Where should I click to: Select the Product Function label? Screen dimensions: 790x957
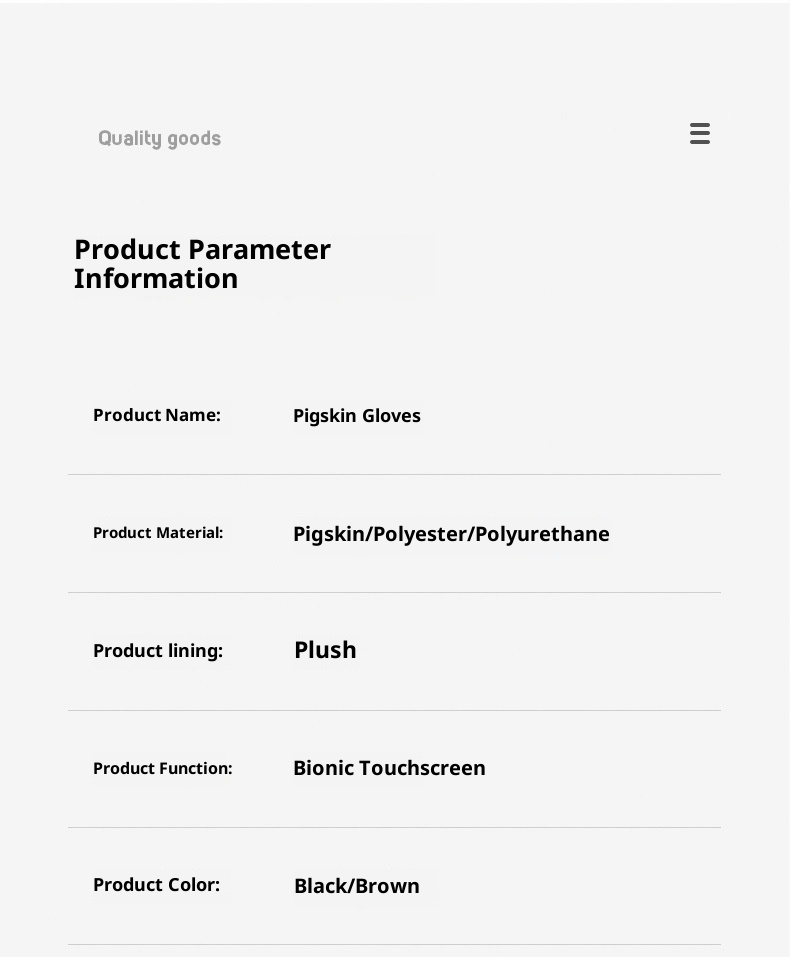tap(162, 768)
